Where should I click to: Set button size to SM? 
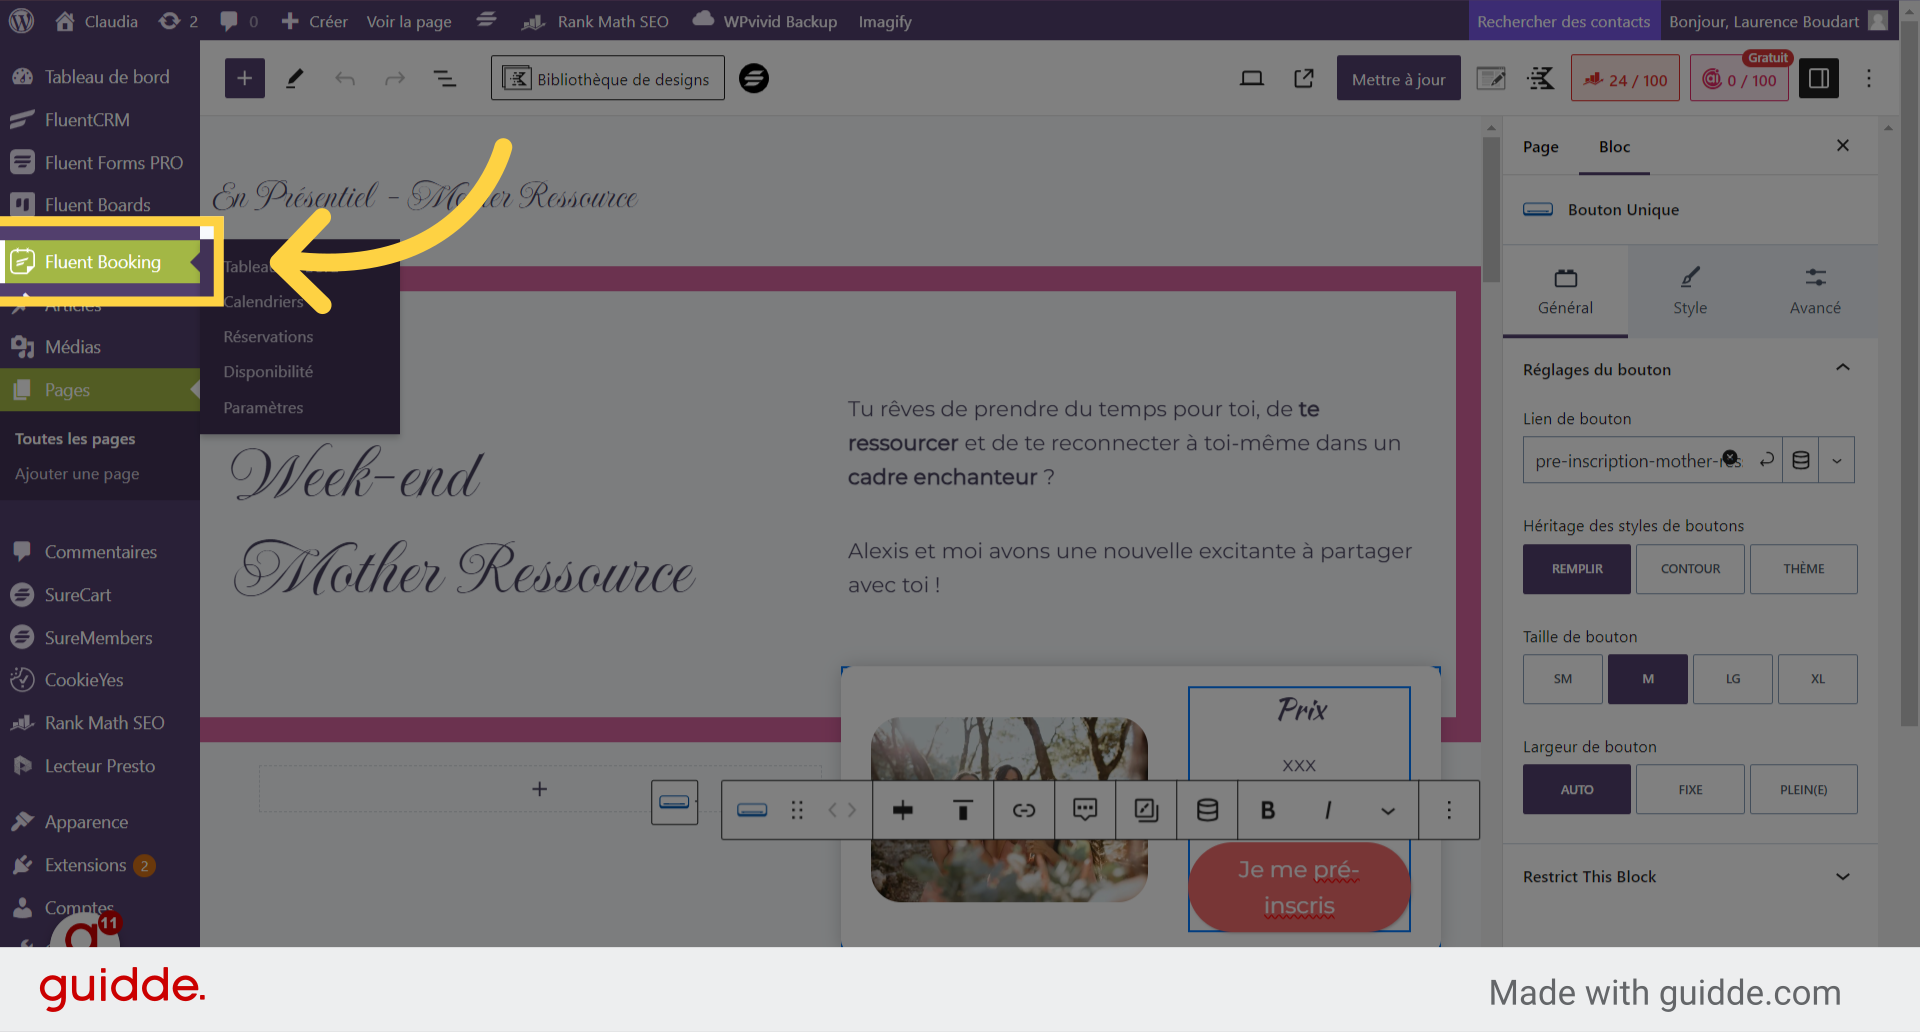[x=1563, y=679]
